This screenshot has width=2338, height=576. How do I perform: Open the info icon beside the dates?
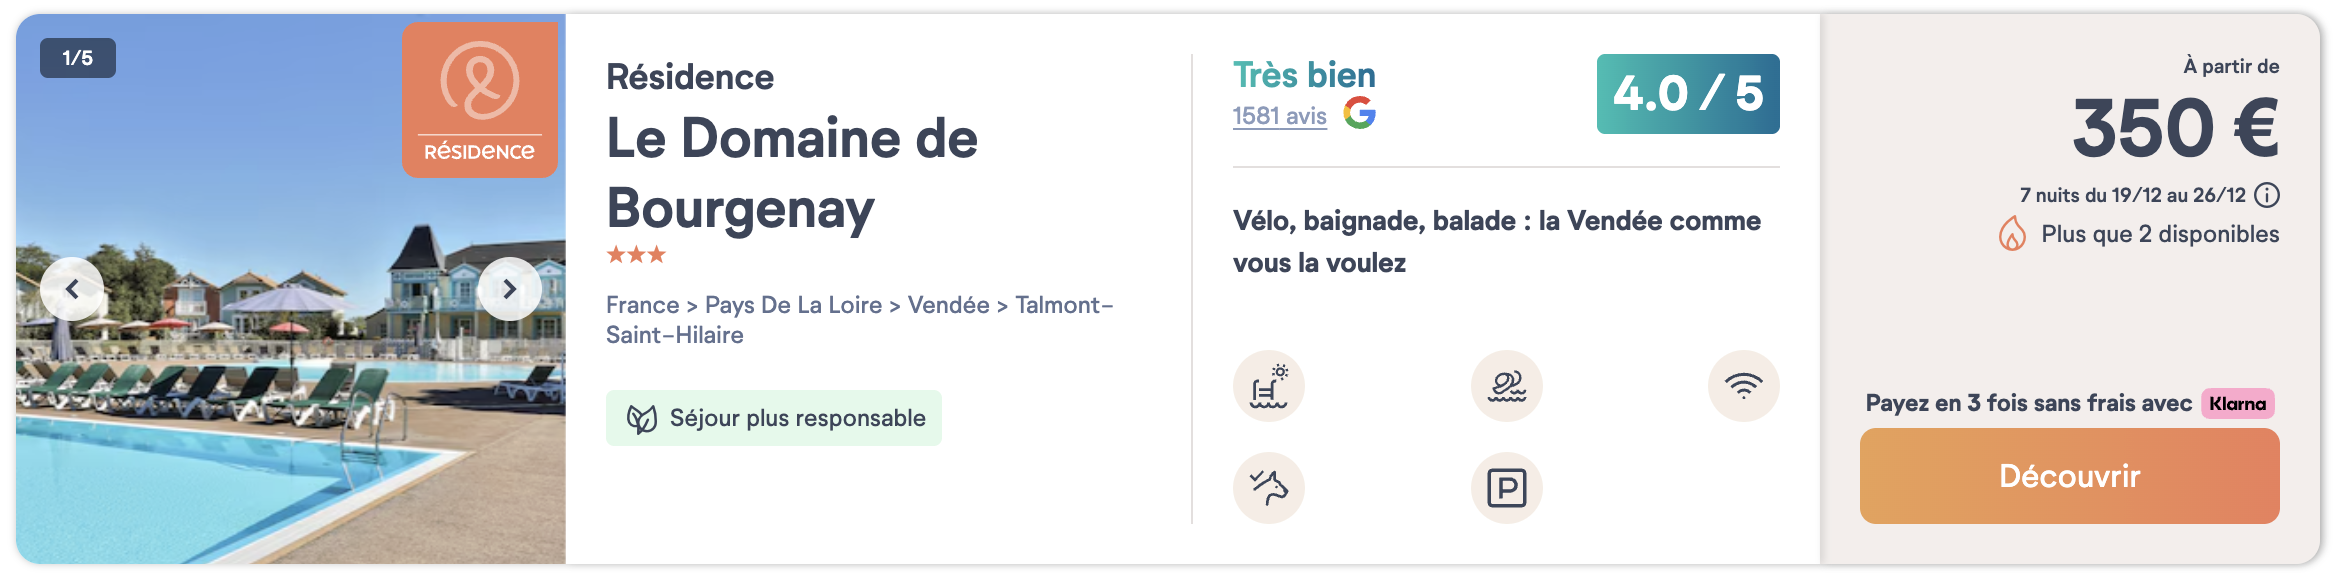[2268, 195]
